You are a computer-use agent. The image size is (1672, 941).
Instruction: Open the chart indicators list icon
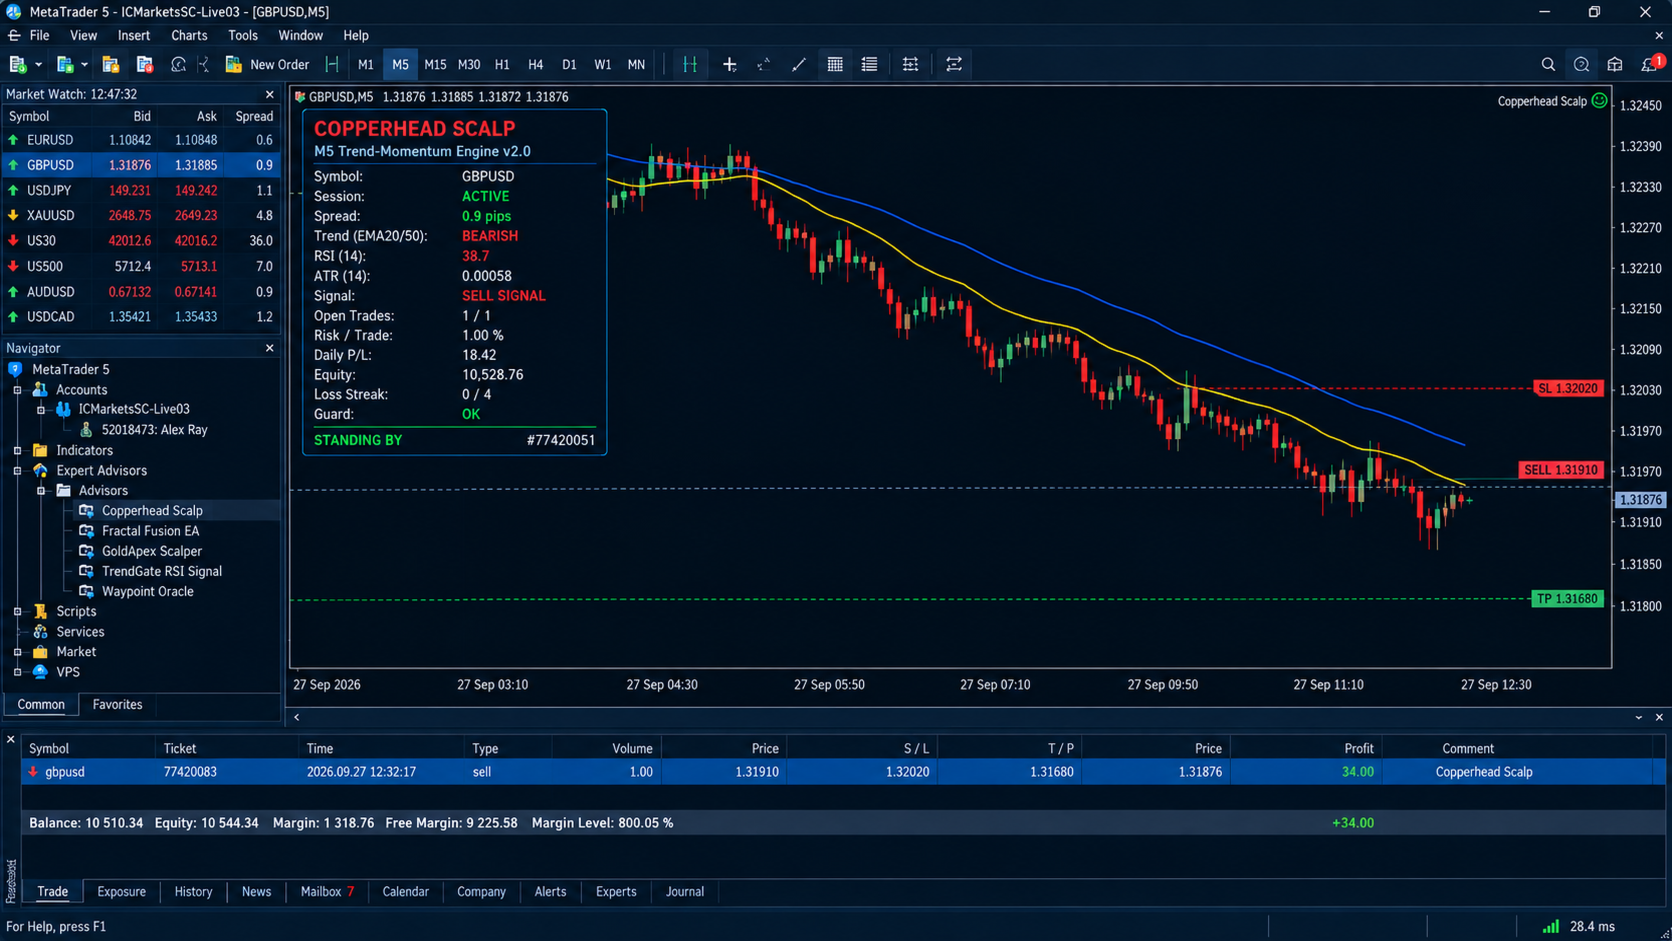(x=869, y=64)
